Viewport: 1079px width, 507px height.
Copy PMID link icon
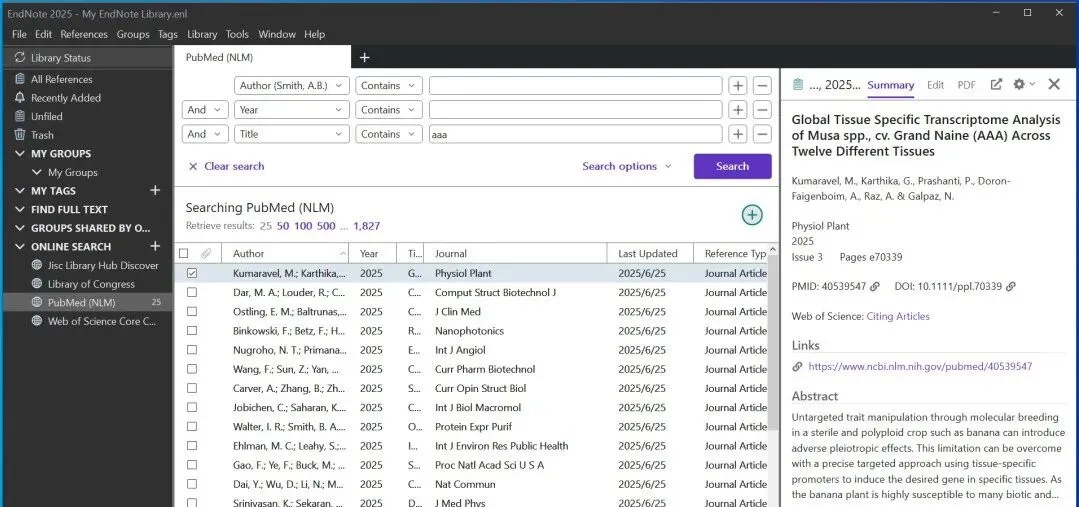coord(875,287)
